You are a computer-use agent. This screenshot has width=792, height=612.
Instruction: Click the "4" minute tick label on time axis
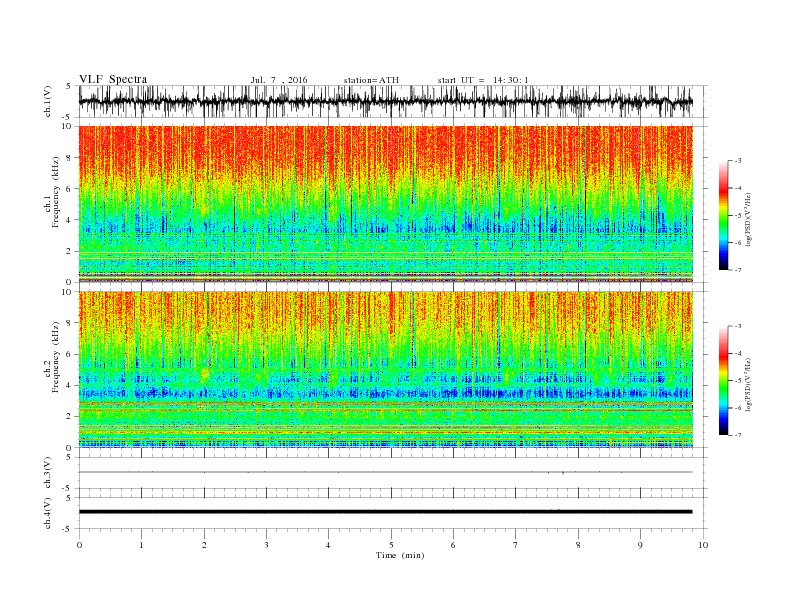[328, 545]
